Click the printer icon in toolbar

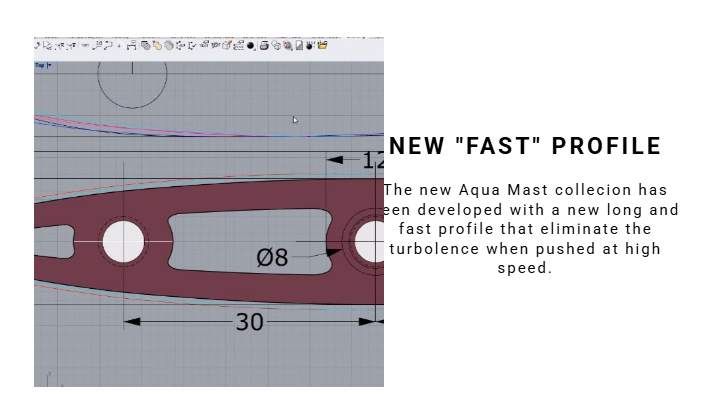pos(264,45)
